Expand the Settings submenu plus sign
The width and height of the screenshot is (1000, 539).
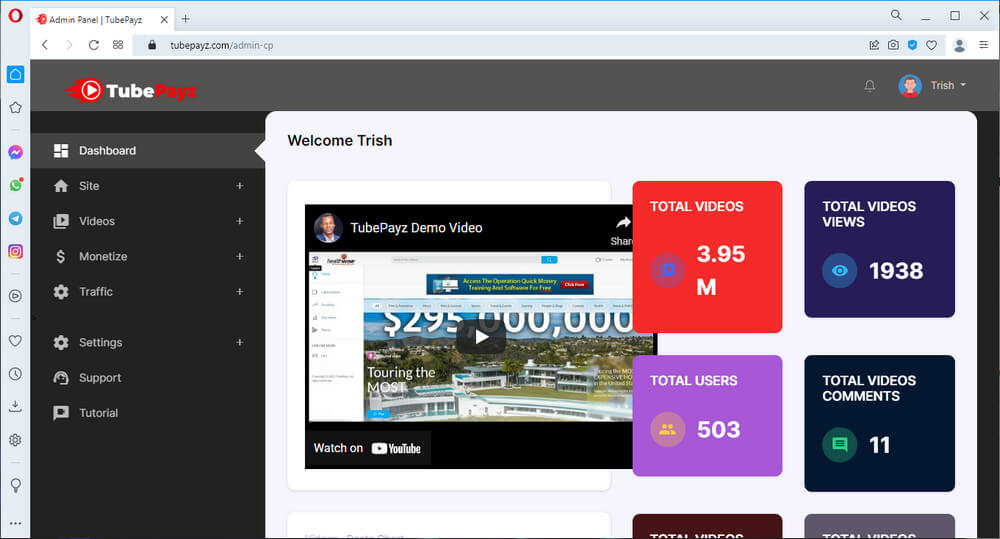(x=240, y=343)
